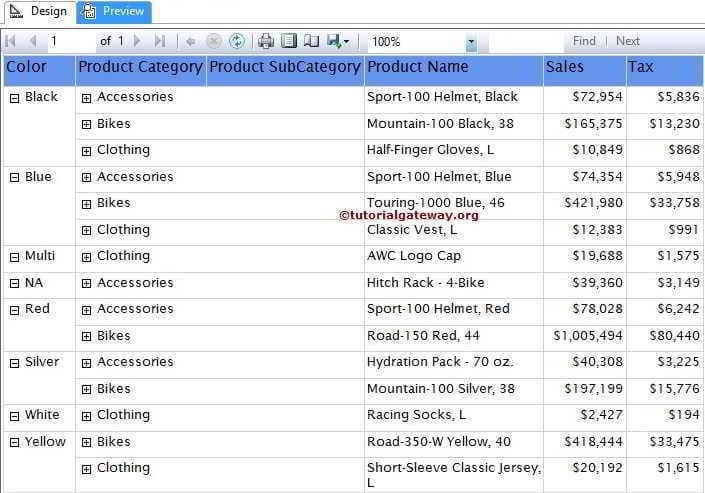
Task: Click the Product Name column header
Action: click(454, 71)
